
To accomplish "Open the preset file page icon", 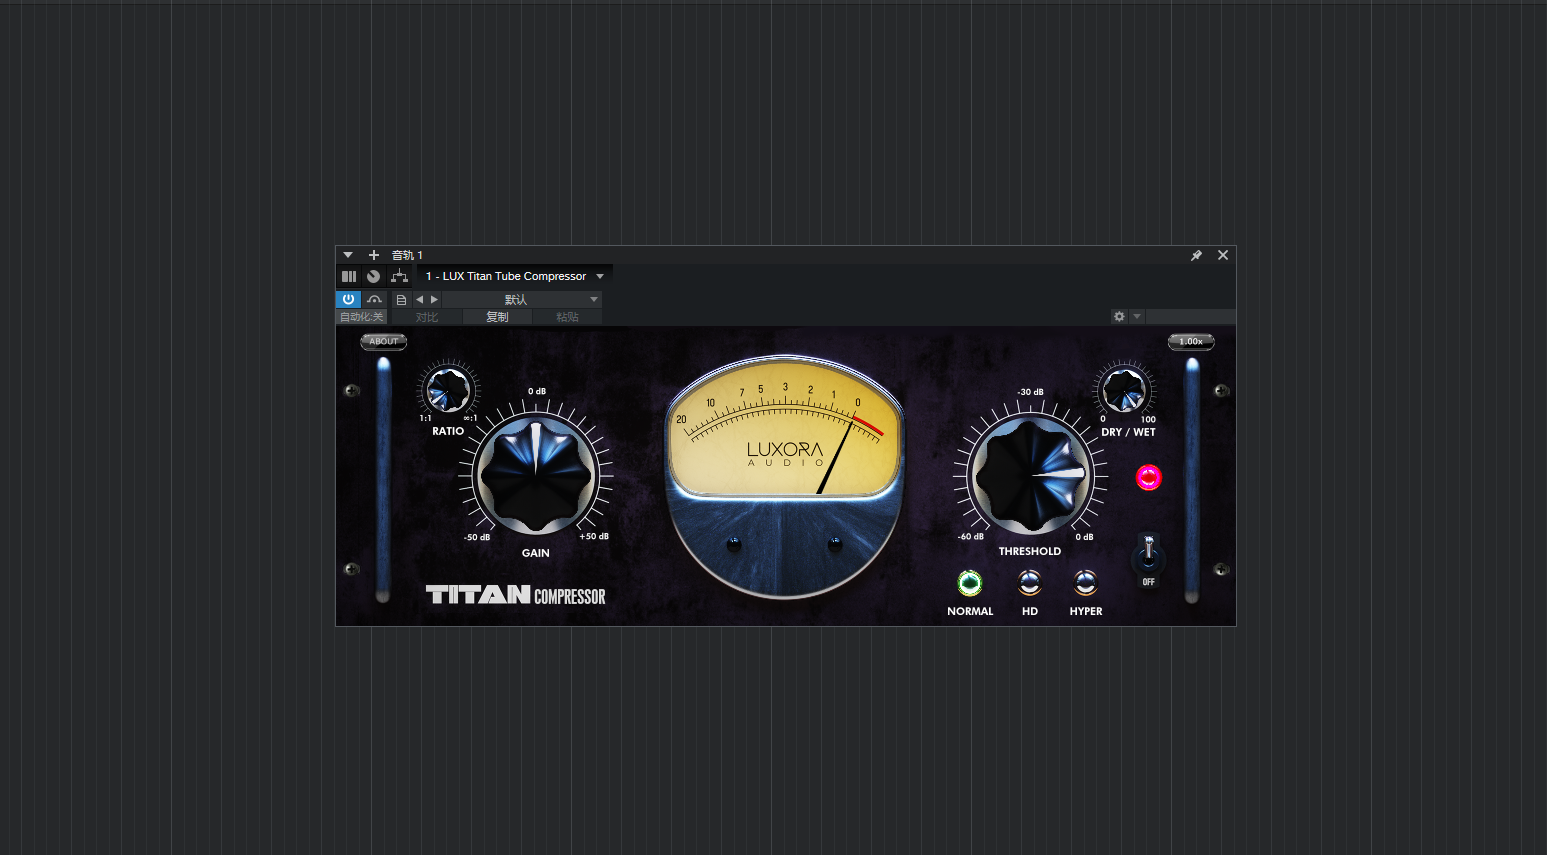I will [x=401, y=299].
